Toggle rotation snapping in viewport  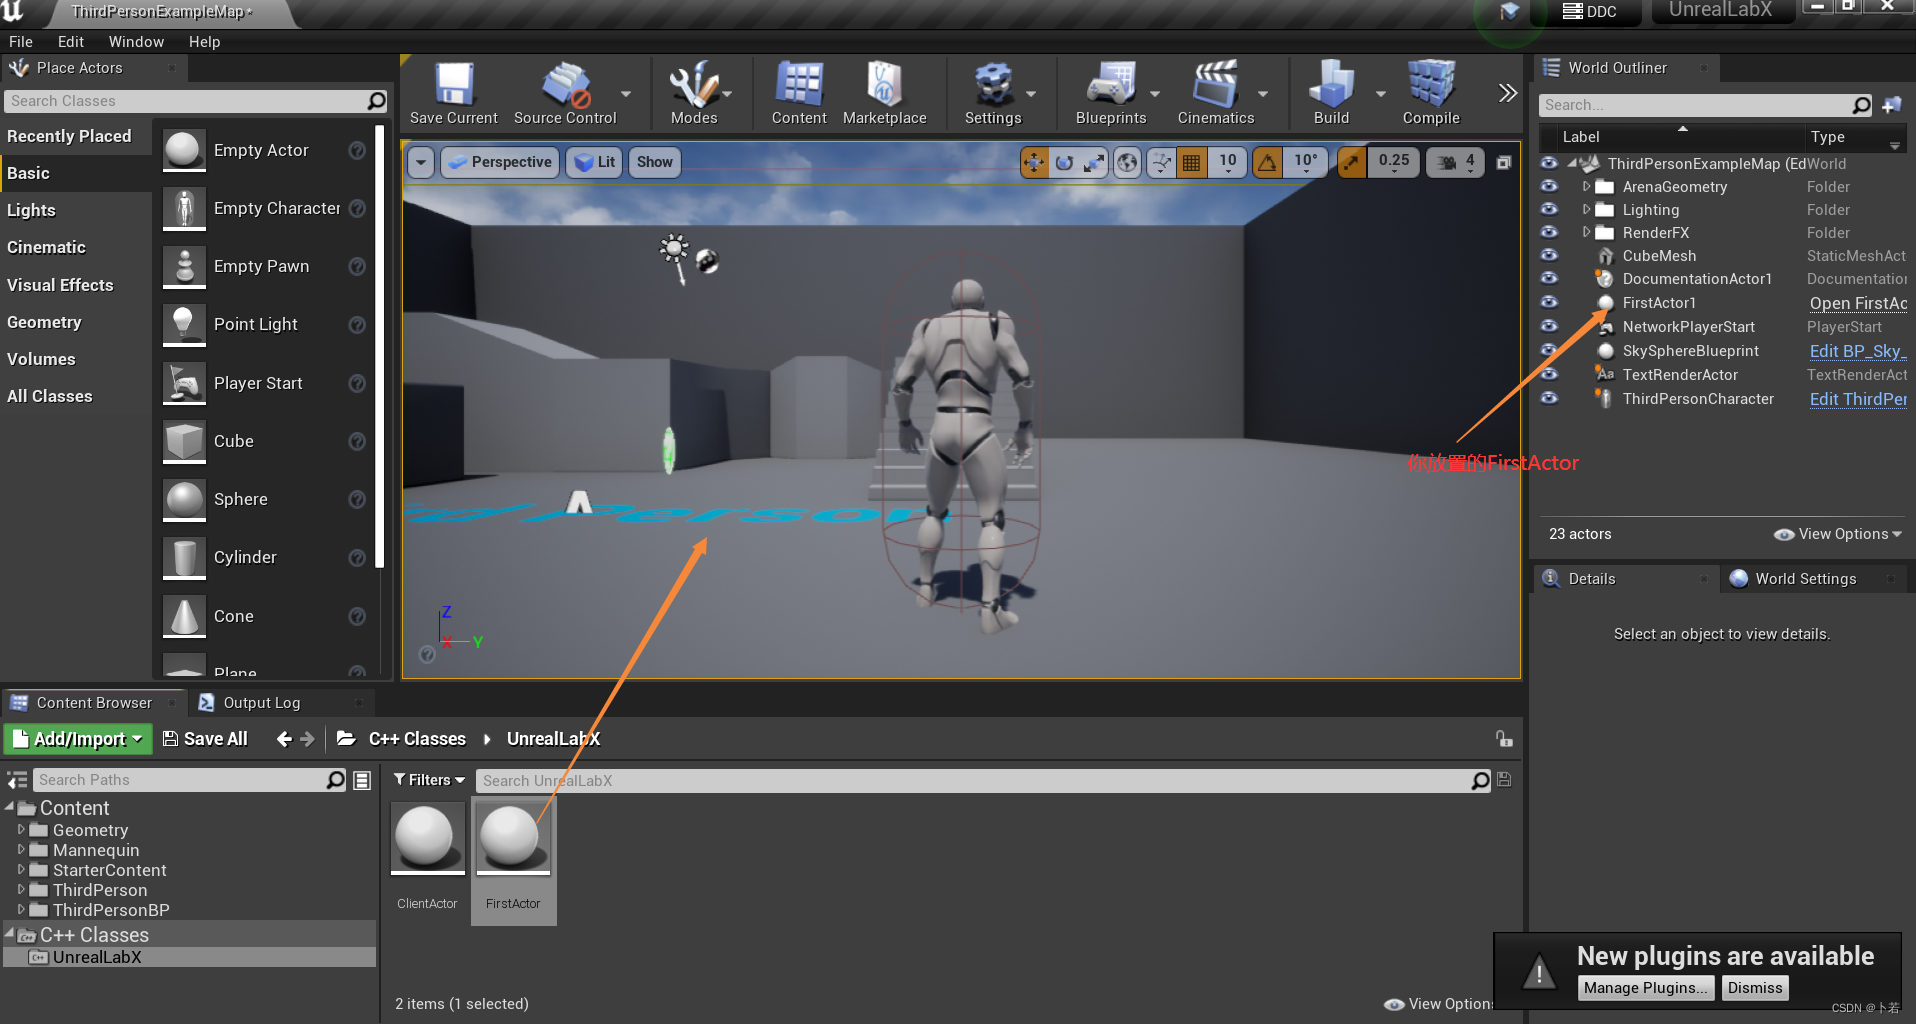[1267, 162]
